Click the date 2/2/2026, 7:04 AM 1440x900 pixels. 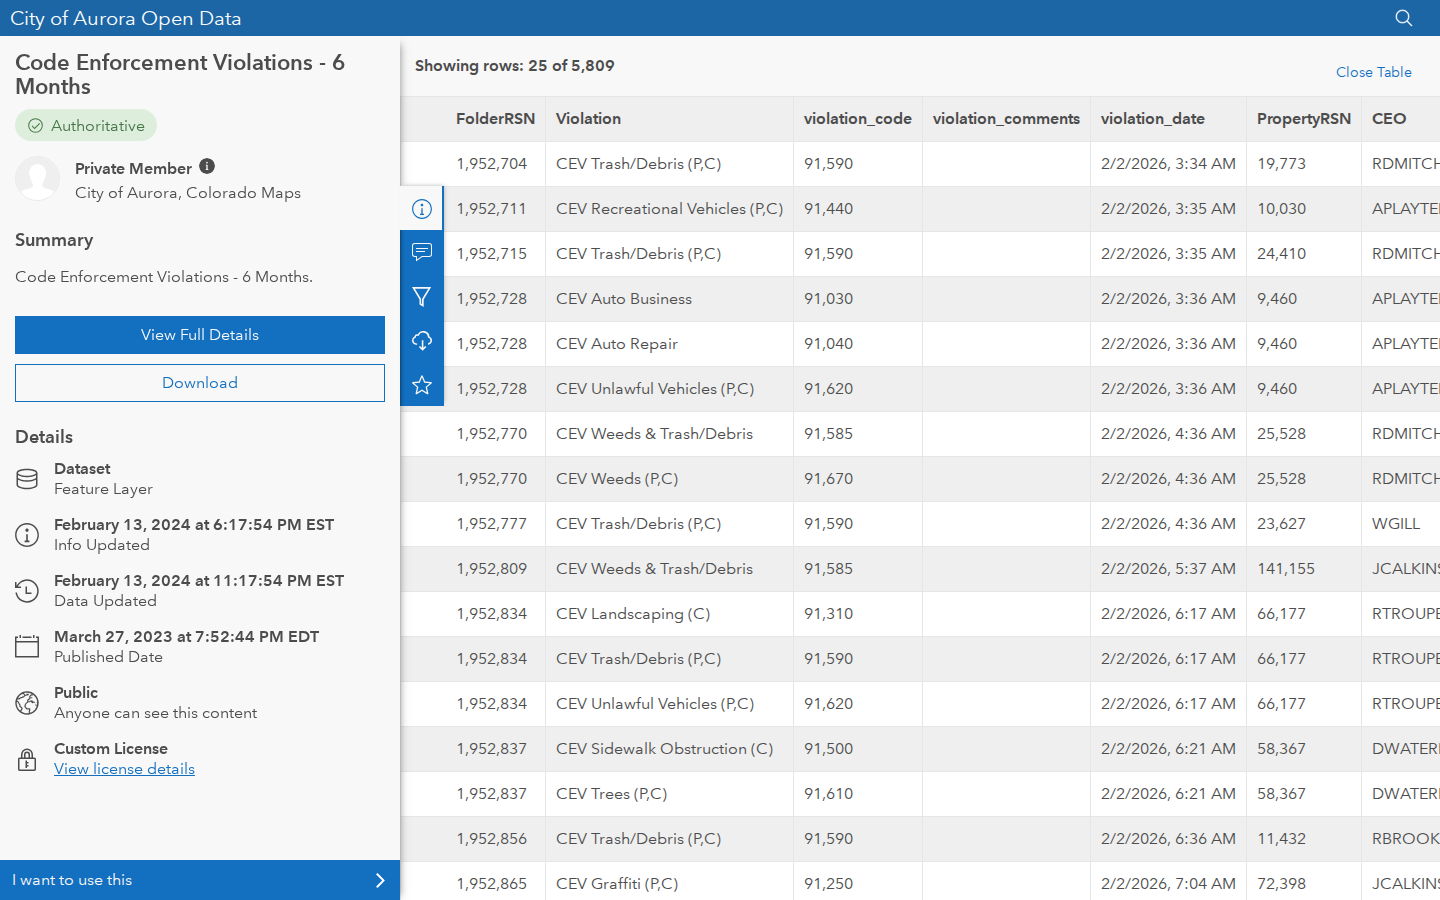click(1168, 884)
